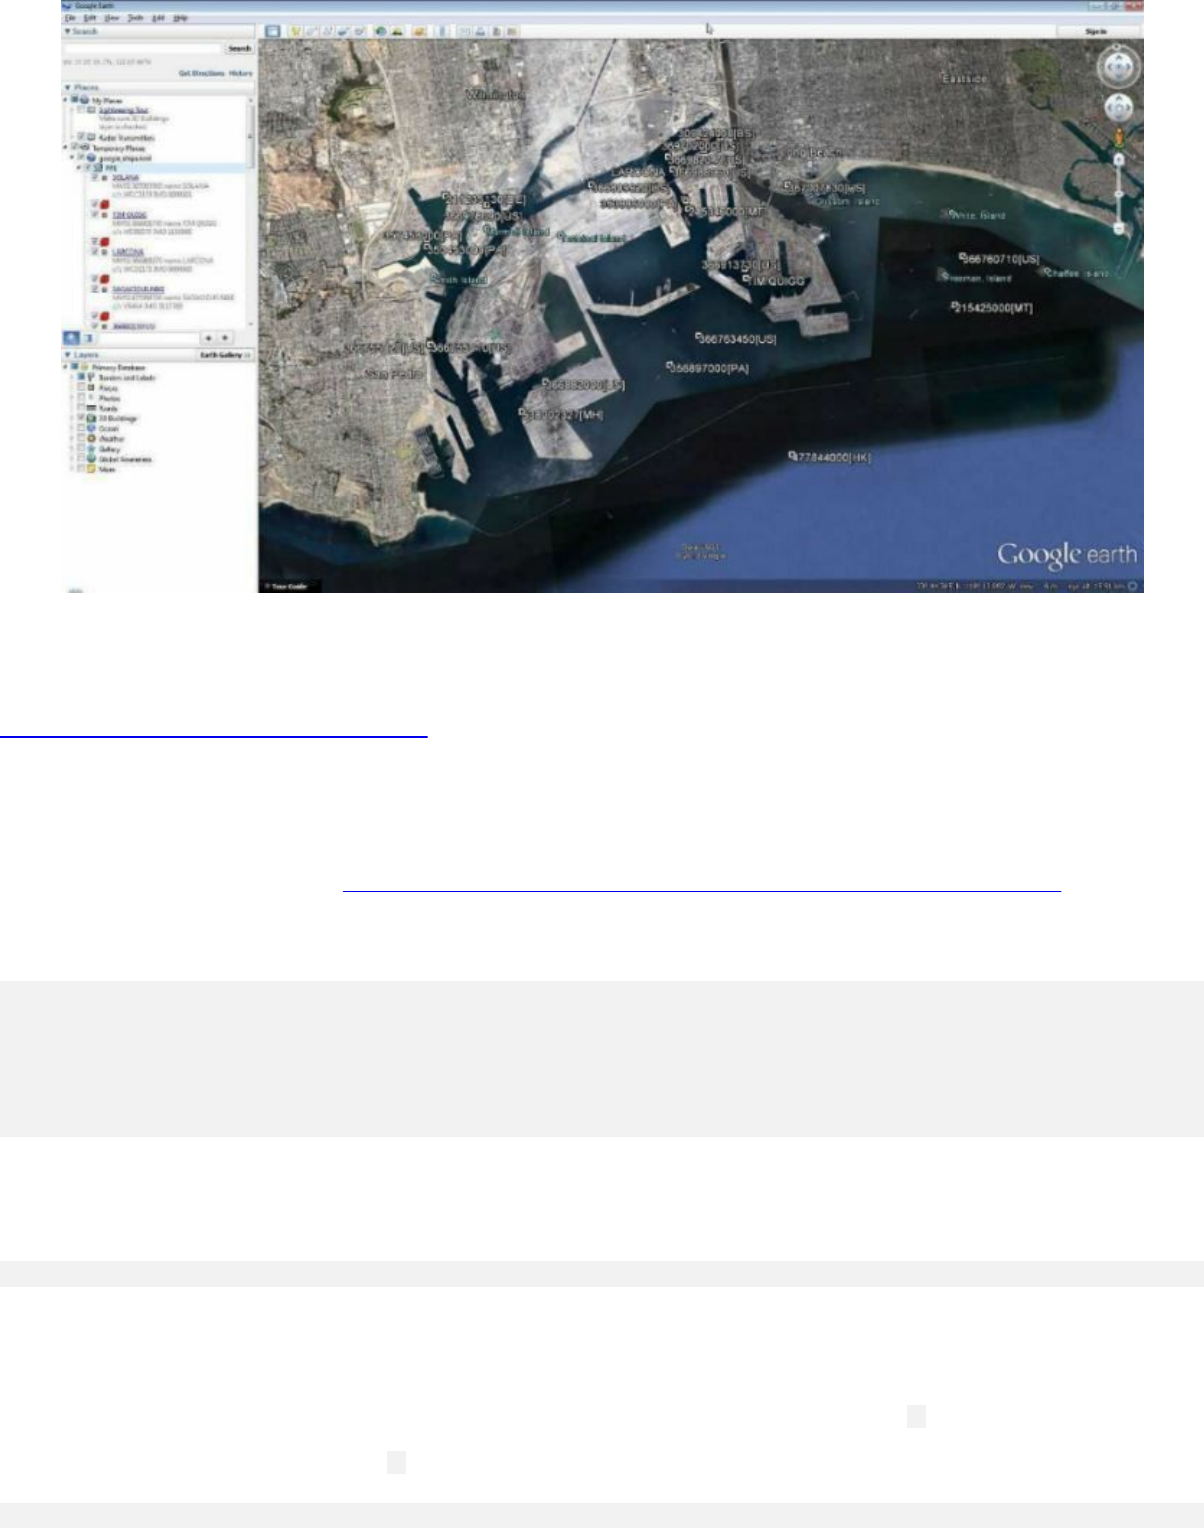Select the Add Path toolbar icon
The image size is (1204, 1528).
point(327,31)
